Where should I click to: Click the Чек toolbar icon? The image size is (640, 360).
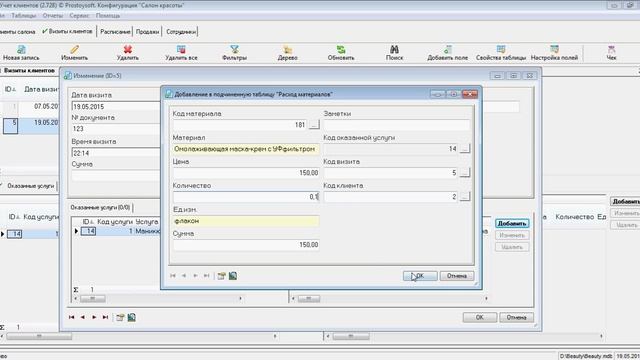coord(611,50)
